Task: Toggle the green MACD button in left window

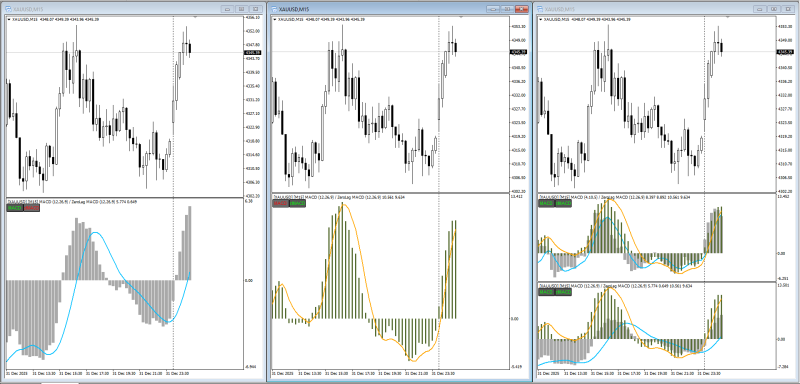Action: (x=15, y=208)
